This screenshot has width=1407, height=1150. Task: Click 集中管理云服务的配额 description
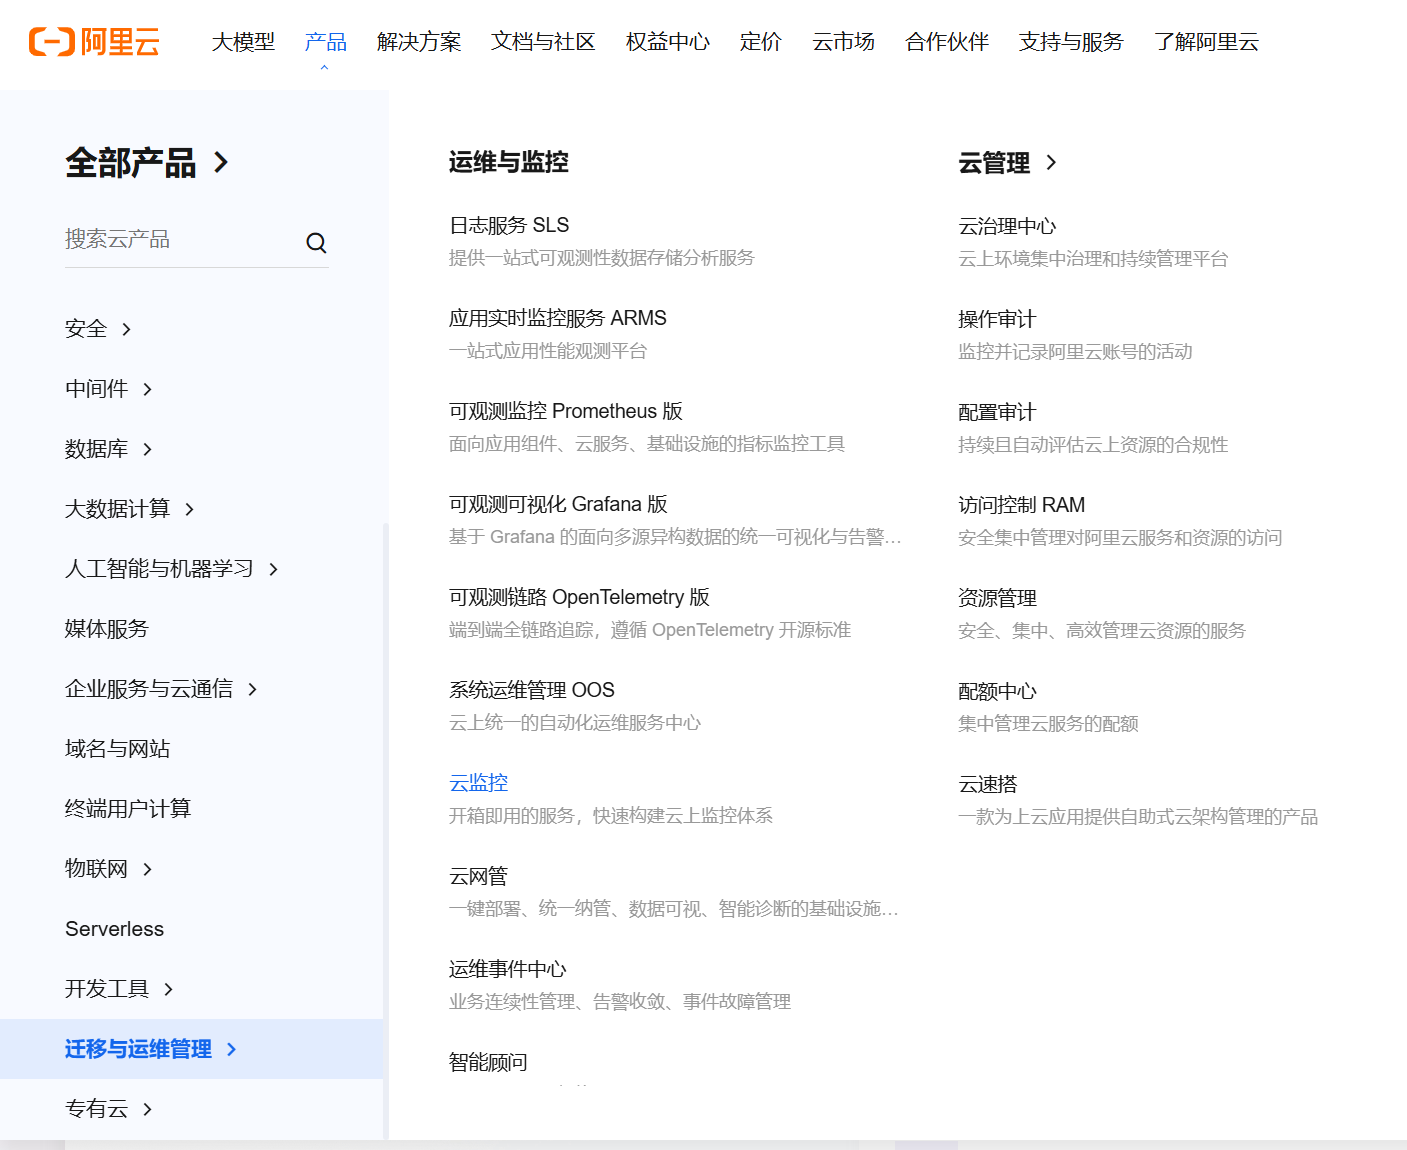(x=1048, y=724)
